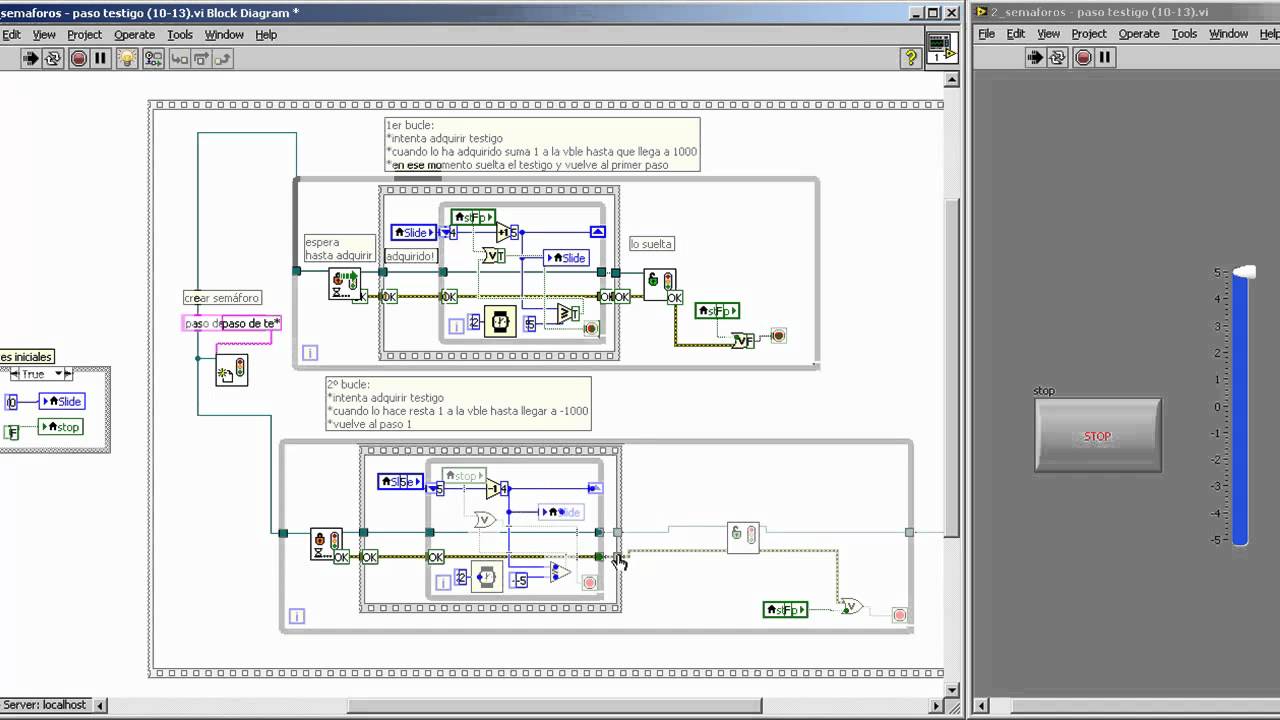Image resolution: width=1280 pixels, height=720 pixels.
Task: Click the less-than comparison node in second loop
Action: (561, 572)
